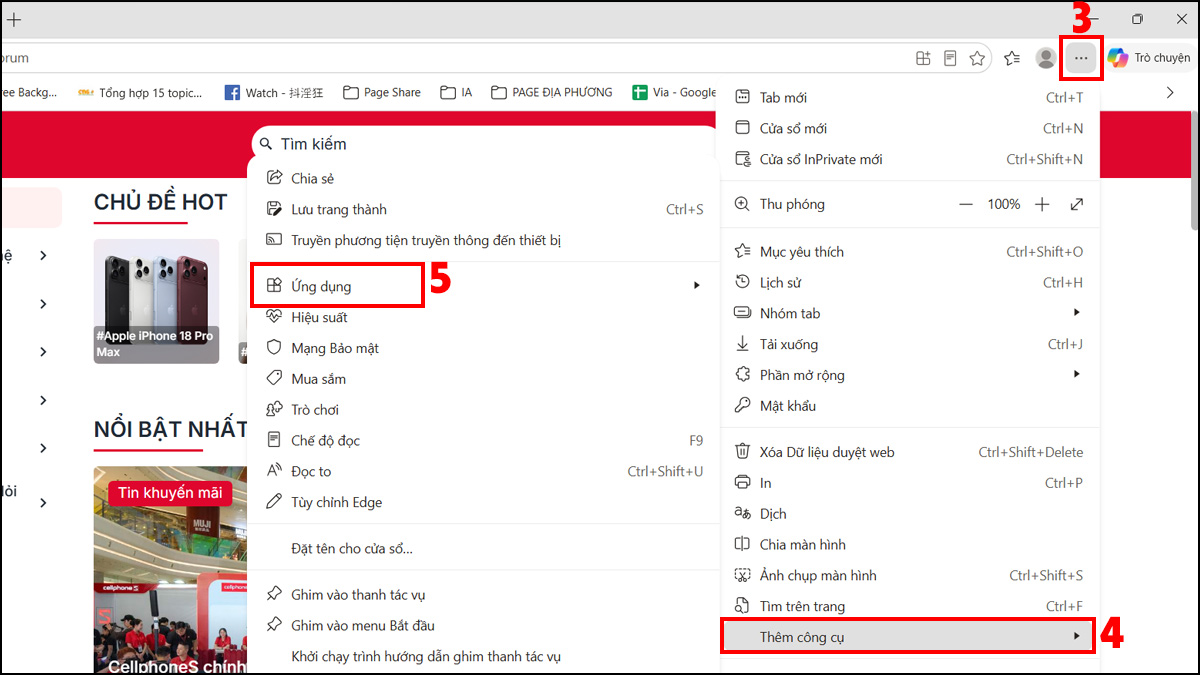This screenshot has height=675, width=1200.
Task: Open a new tab with plus button
Action: 14,19
